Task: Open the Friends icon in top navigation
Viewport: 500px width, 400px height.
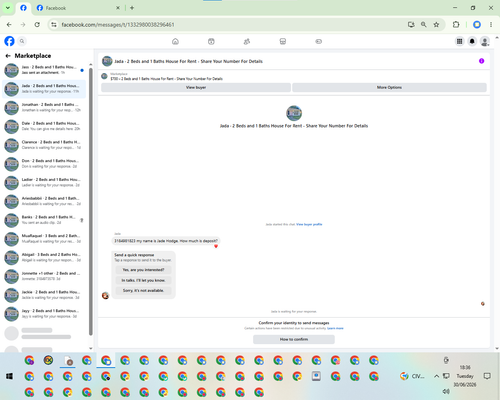Action: coord(247,41)
